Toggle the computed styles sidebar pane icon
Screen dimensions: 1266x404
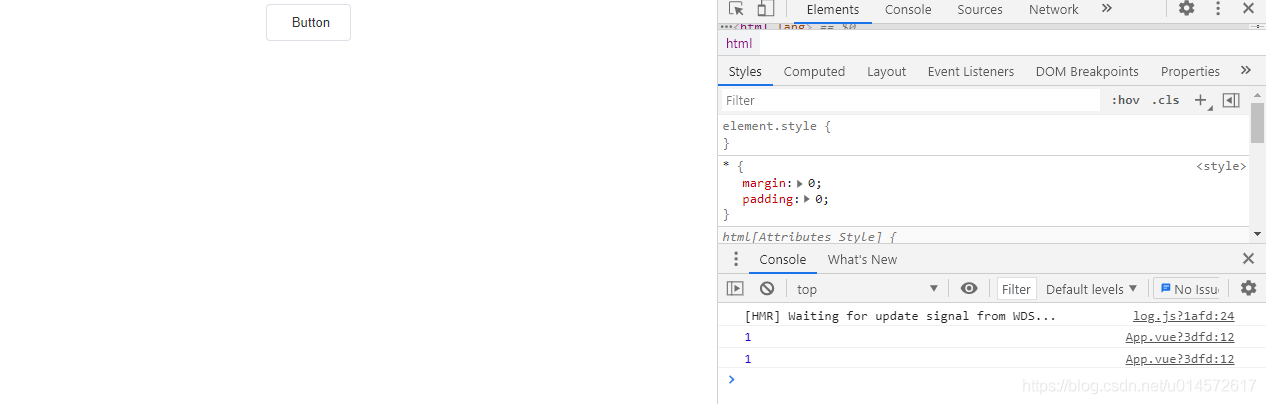tap(1231, 100)
